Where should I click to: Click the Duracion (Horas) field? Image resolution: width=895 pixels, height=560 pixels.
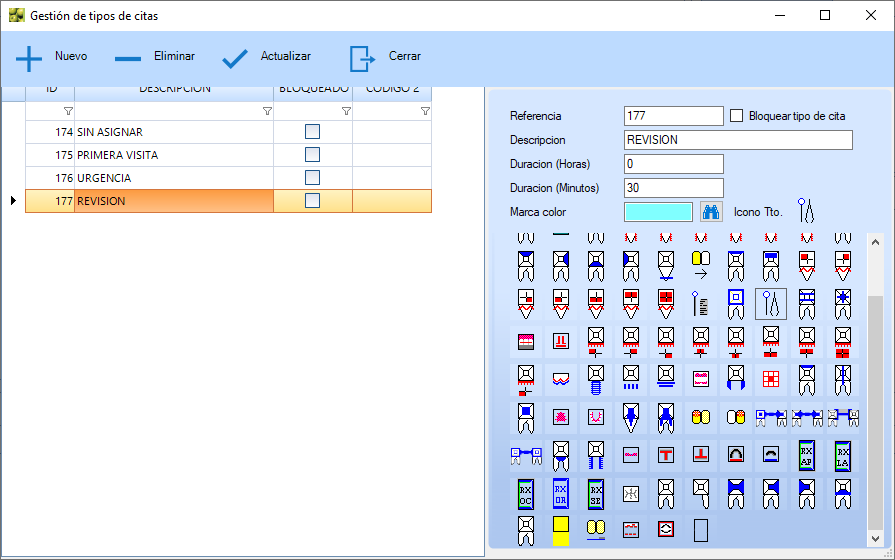pos(674,164)
